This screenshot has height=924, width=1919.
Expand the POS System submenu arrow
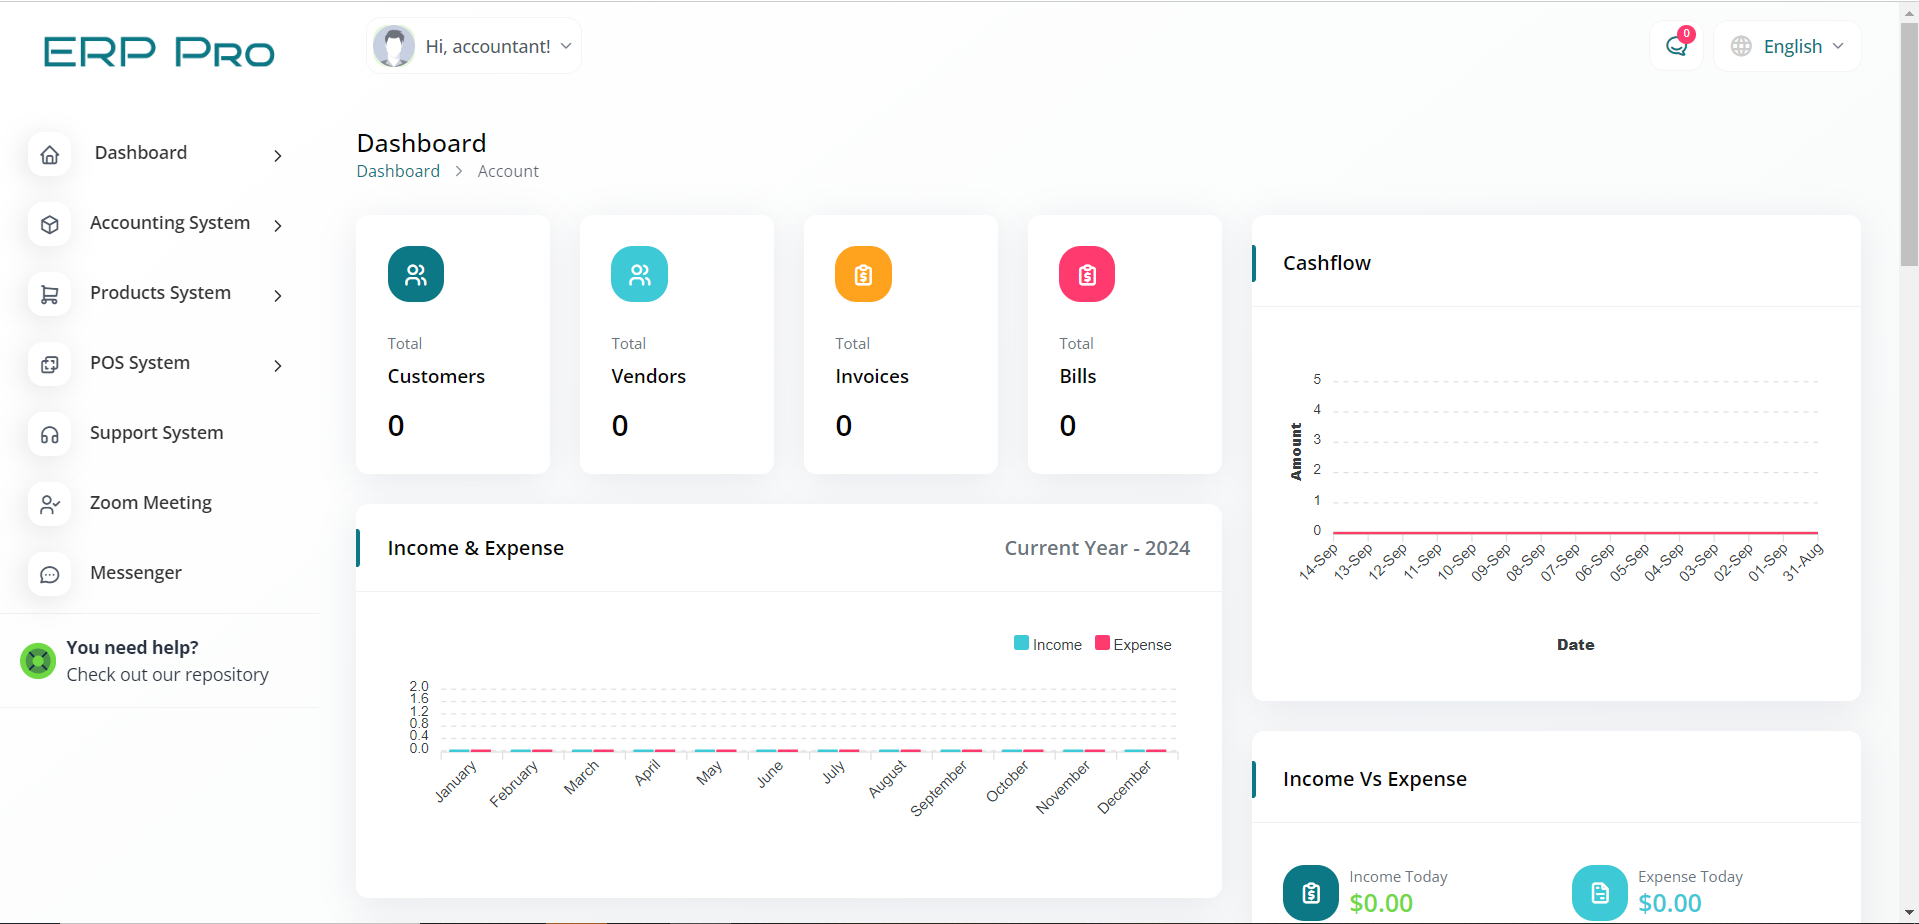click(x=278, y=366)
